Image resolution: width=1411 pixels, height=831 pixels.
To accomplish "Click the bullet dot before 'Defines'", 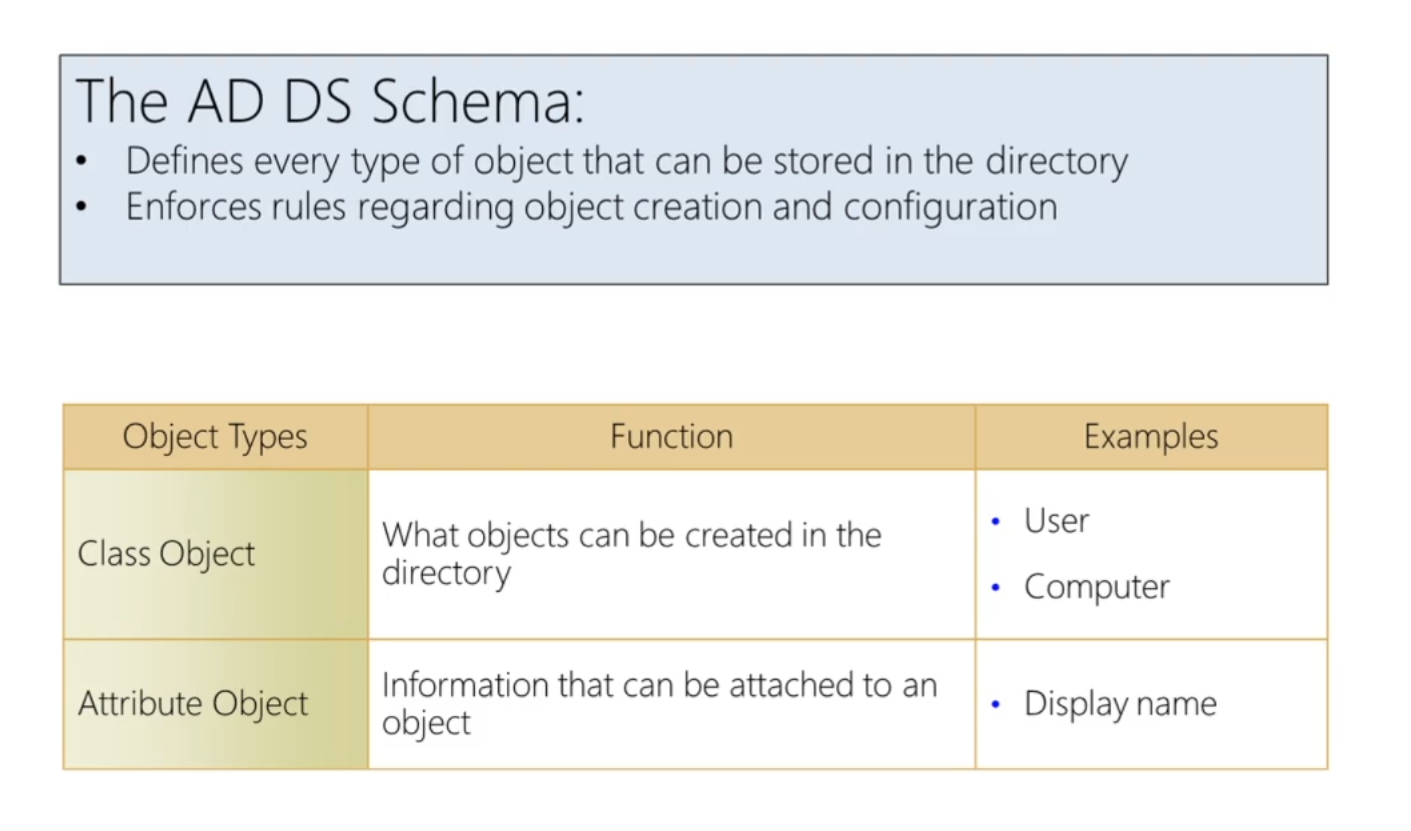I will [82, 162].
